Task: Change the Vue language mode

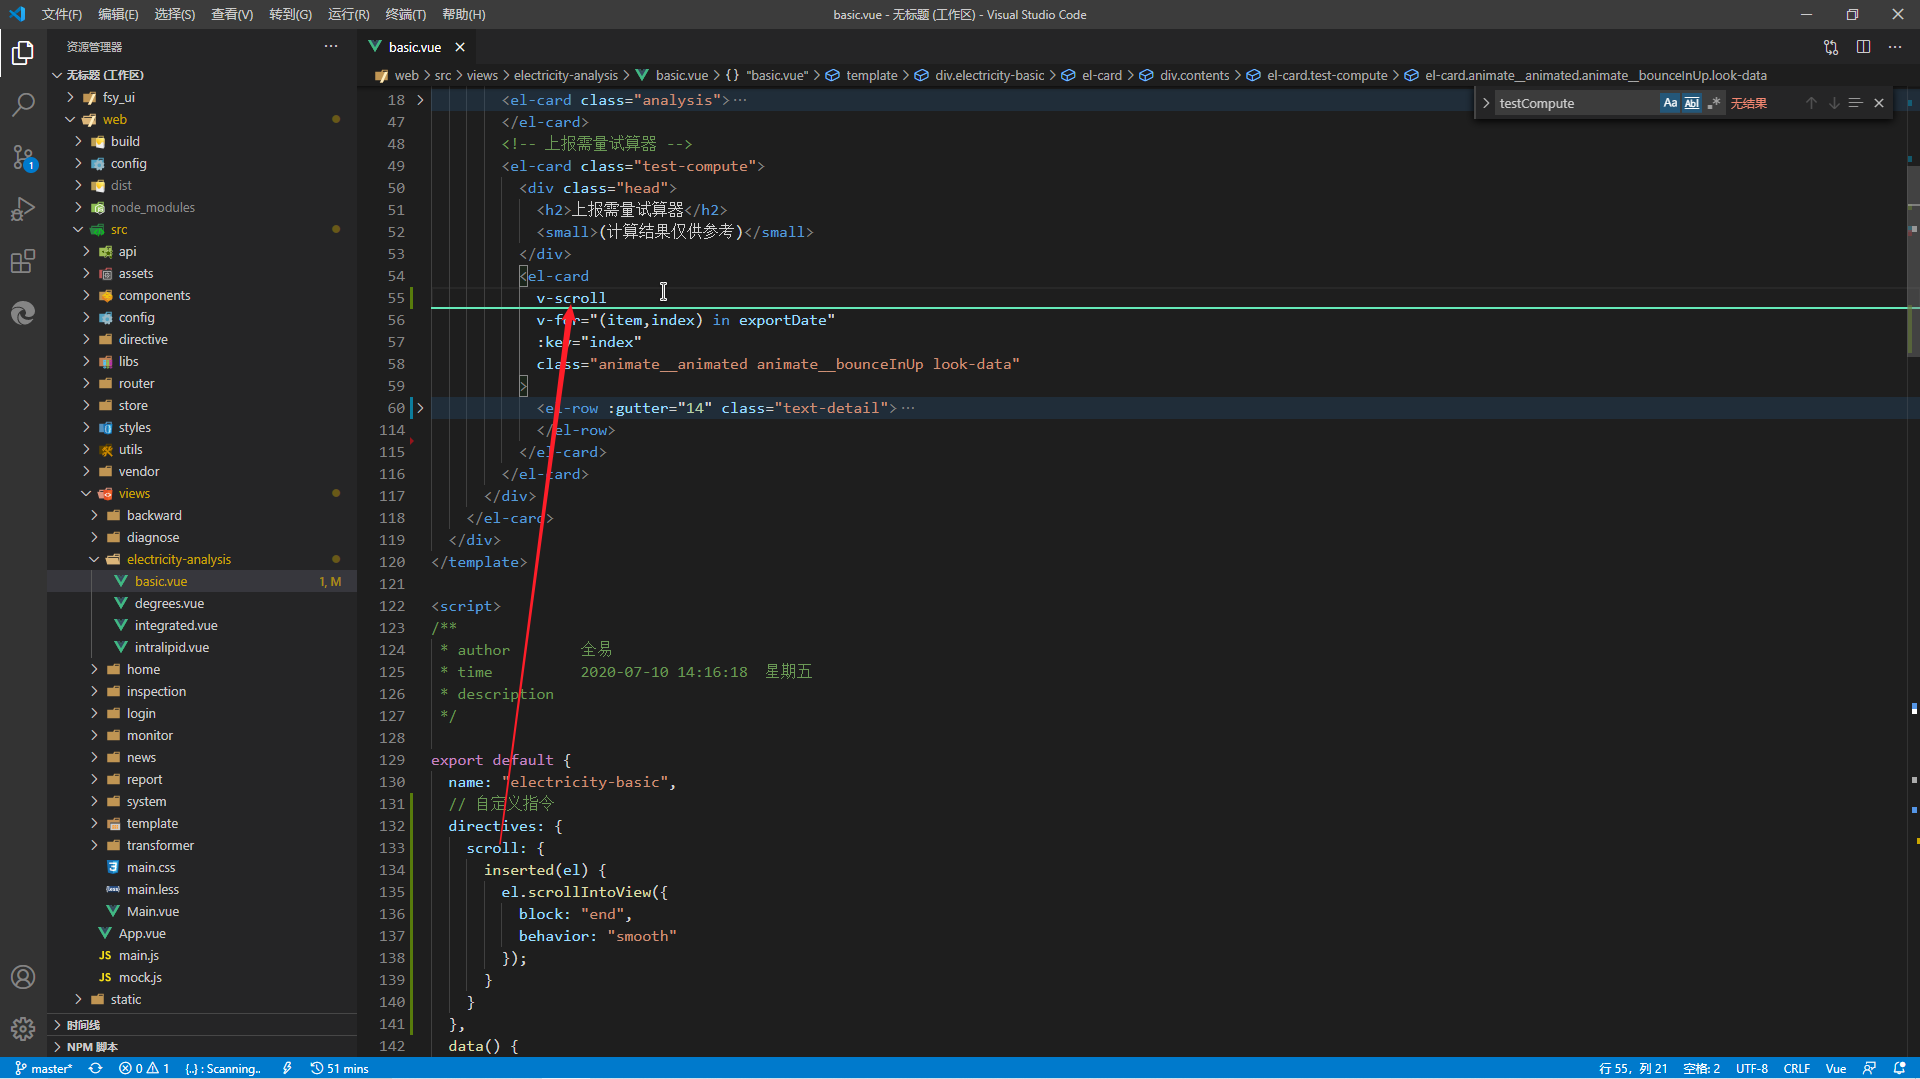Action: (1836, 1068)
